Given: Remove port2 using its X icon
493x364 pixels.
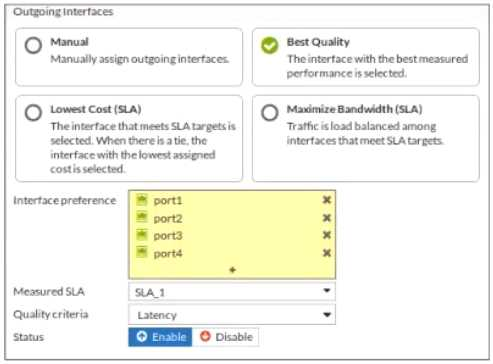Looking at the screenshot, I should 327,218.
